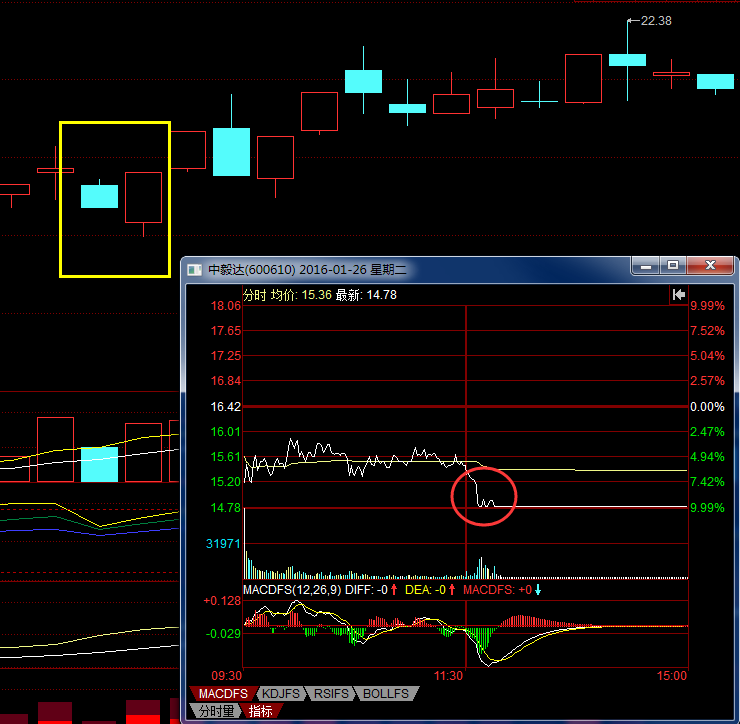The height and width of the screenshot is (724, 740).
Task: Select the 指标 tab
Action: (x=261, y=711)
